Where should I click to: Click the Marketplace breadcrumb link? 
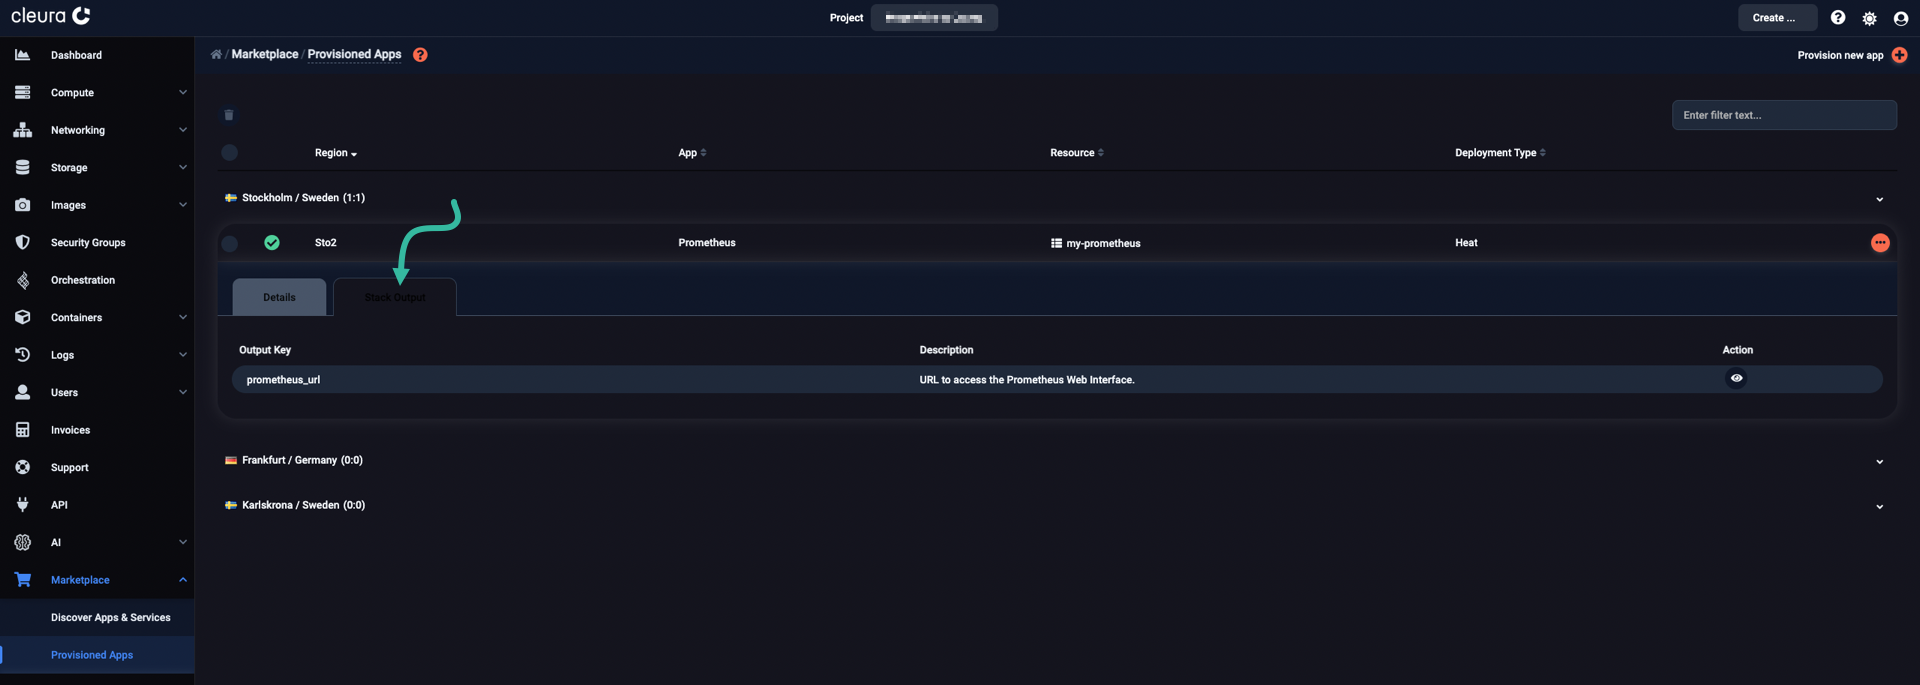265,54
